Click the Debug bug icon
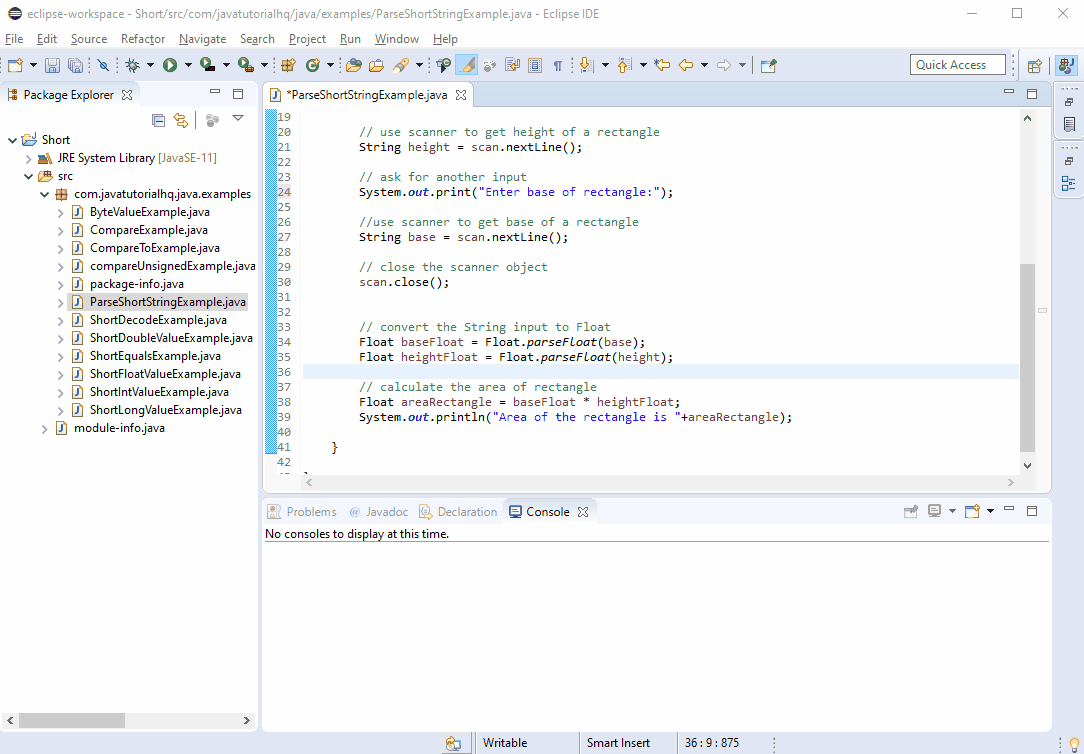This screenshot has height=754, width=1084. pos(133,65)
